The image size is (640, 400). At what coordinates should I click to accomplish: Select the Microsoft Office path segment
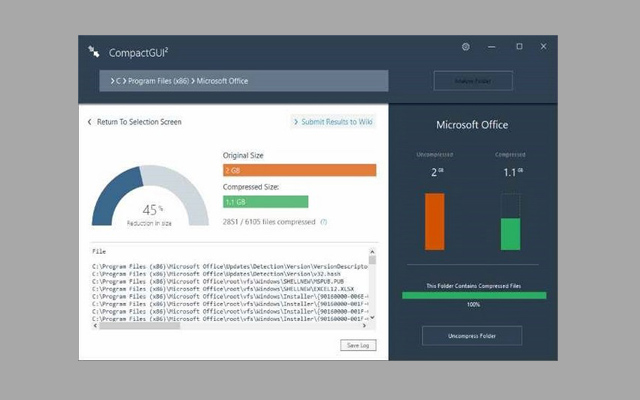tap(222, 81)
